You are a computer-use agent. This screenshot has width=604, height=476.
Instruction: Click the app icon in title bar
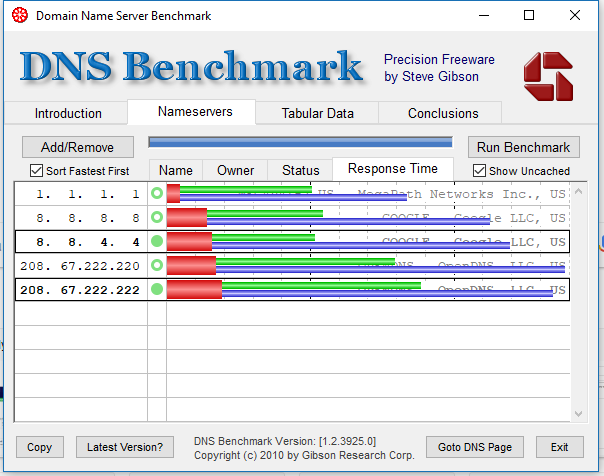[20, 15]
